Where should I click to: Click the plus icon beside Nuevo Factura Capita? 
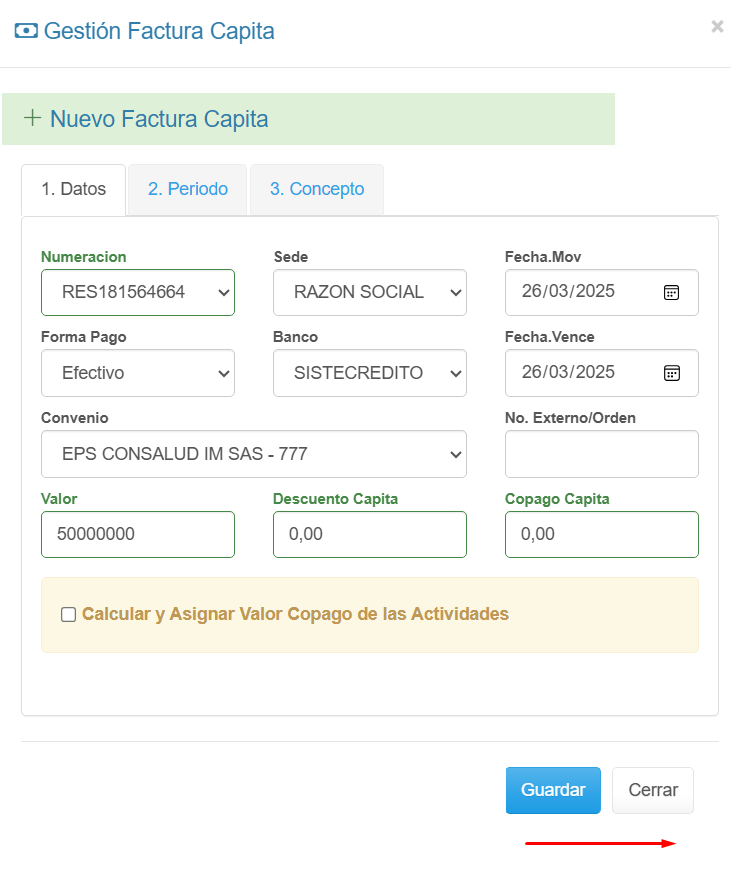(32, 119)
